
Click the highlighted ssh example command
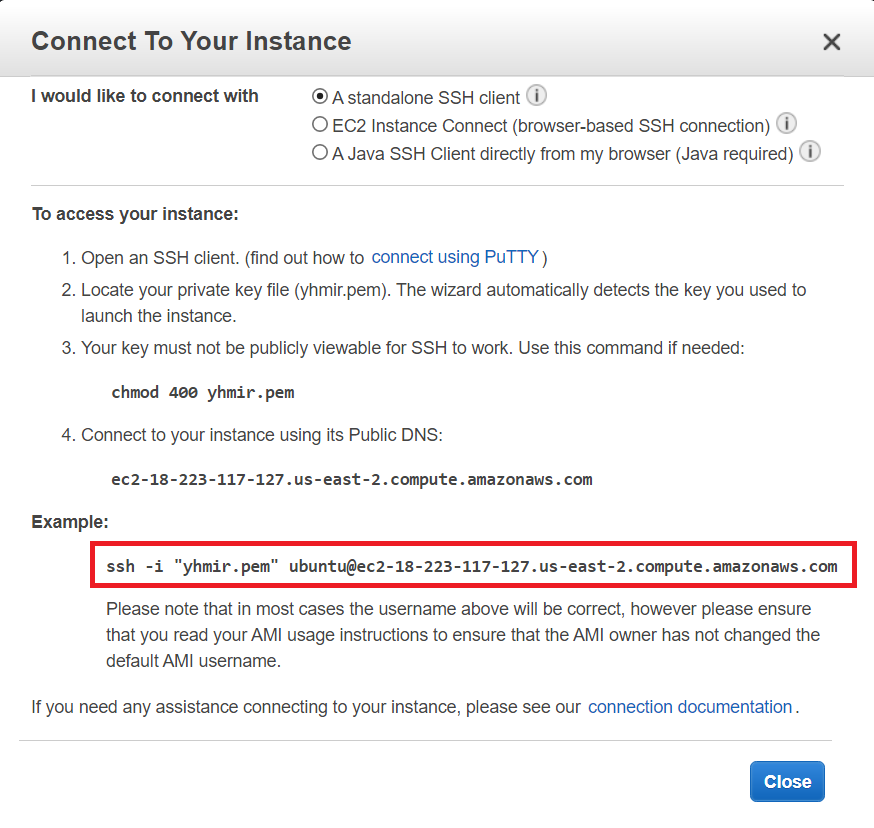[x=472, y=567]
